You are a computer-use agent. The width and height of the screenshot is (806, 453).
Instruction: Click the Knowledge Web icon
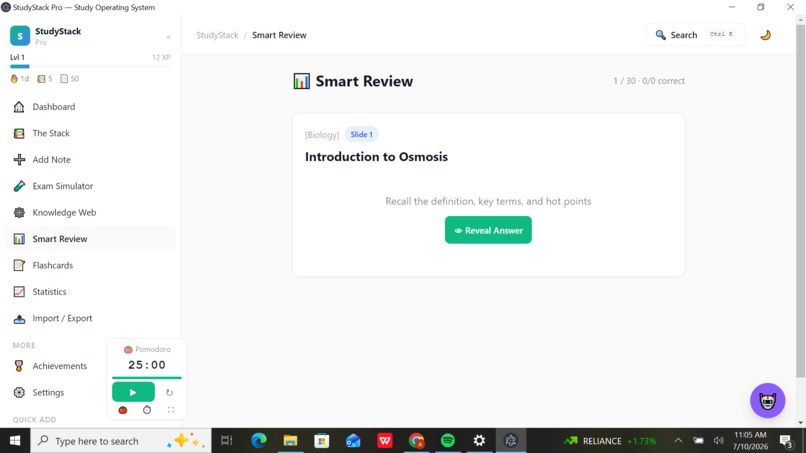19,212
